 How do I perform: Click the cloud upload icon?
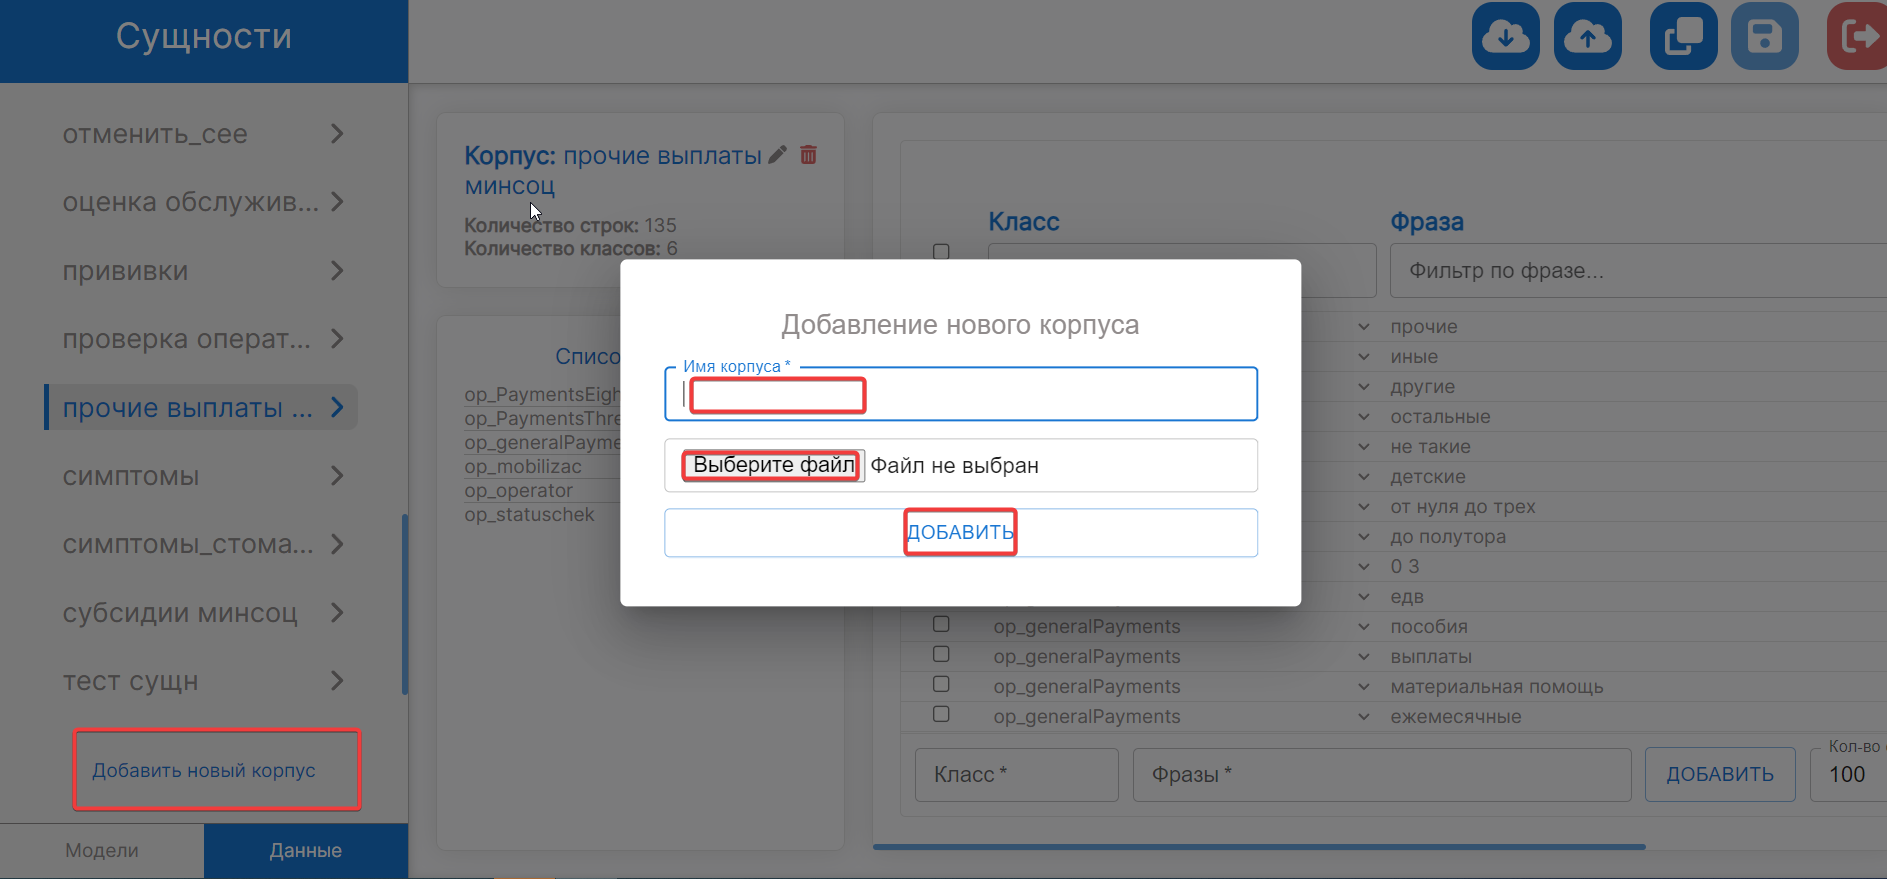(x=1587, y=37)
